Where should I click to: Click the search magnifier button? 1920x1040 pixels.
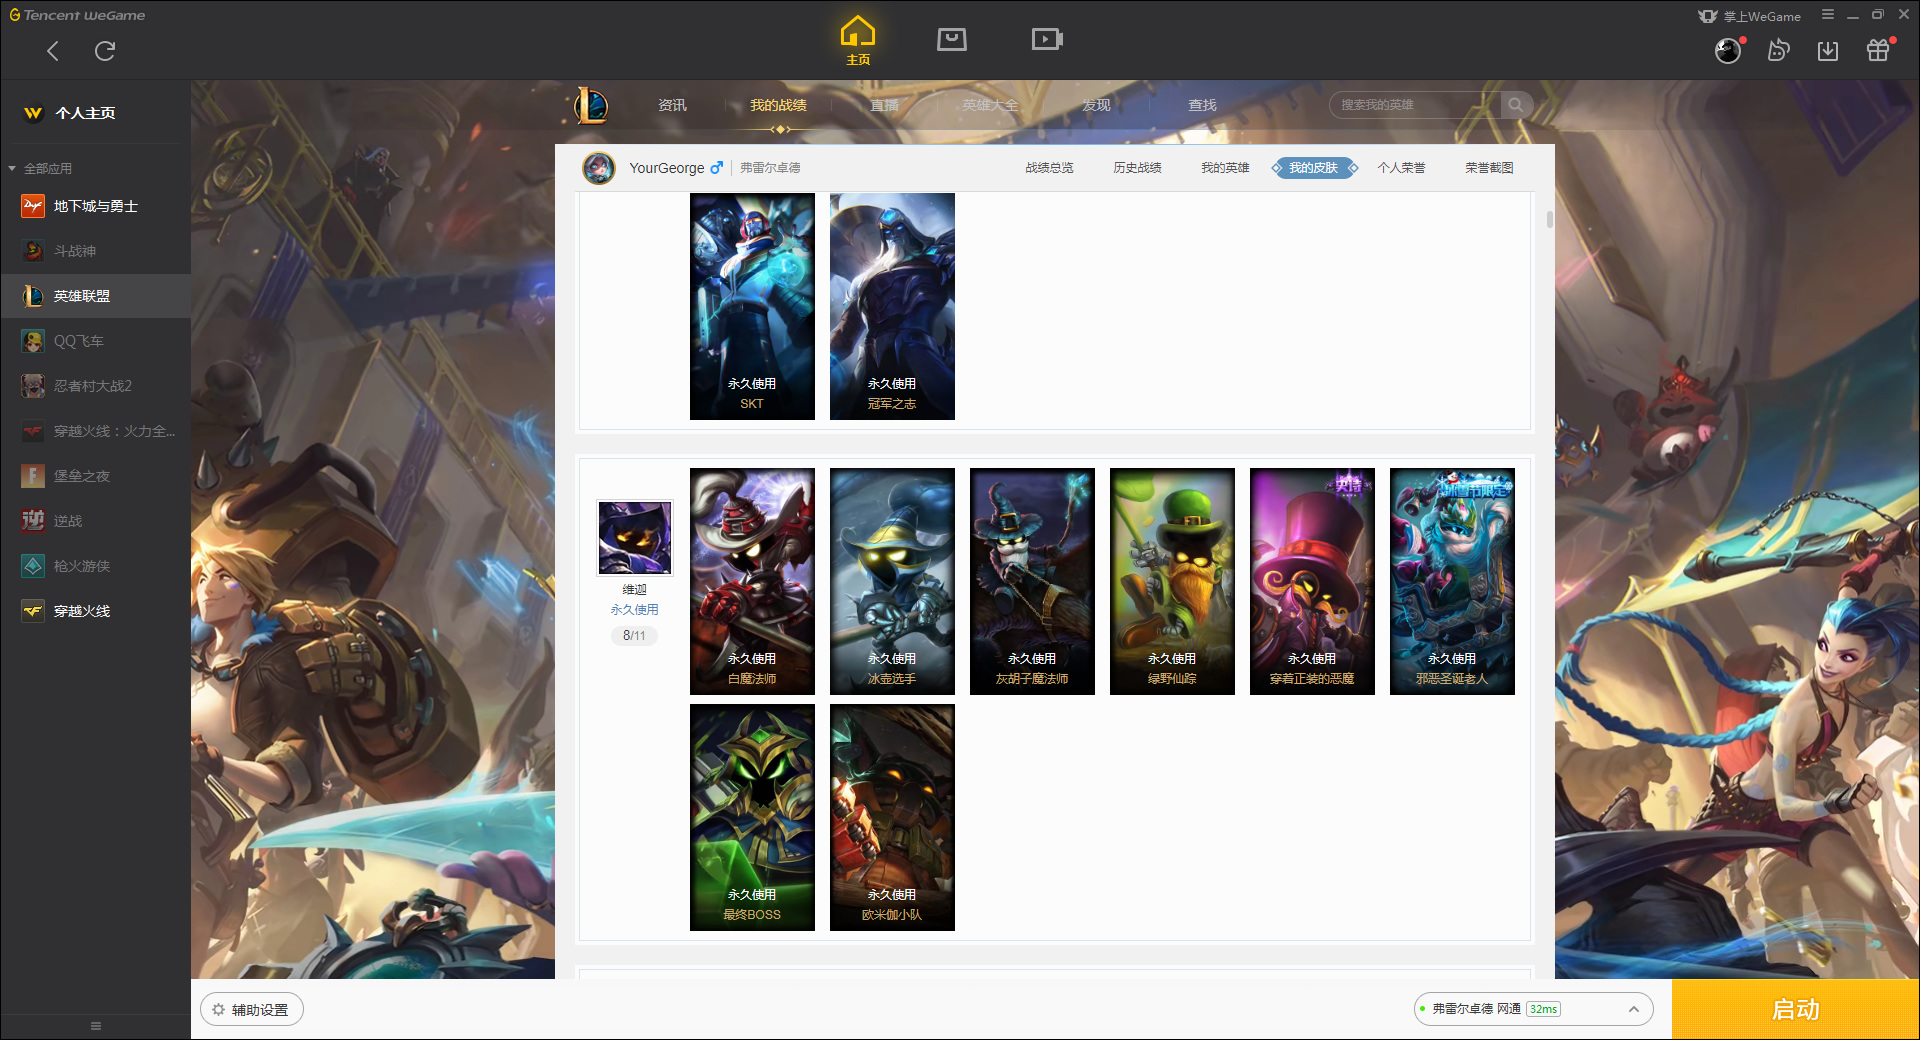1516,105
